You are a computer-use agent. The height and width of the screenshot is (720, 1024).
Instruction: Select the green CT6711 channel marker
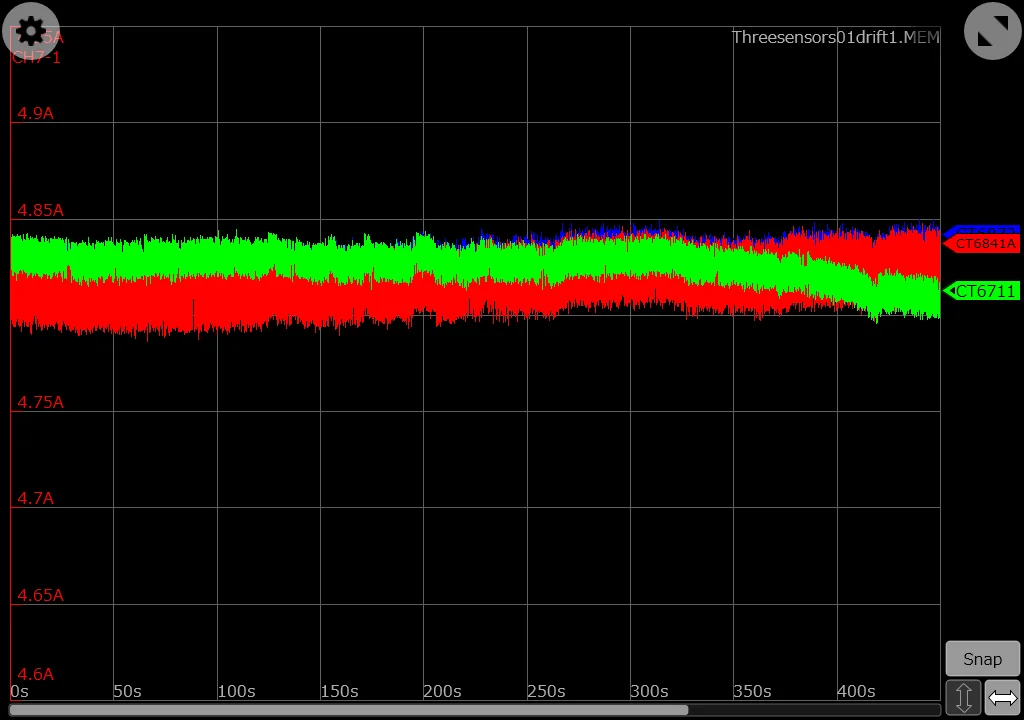tap(983, 291)
